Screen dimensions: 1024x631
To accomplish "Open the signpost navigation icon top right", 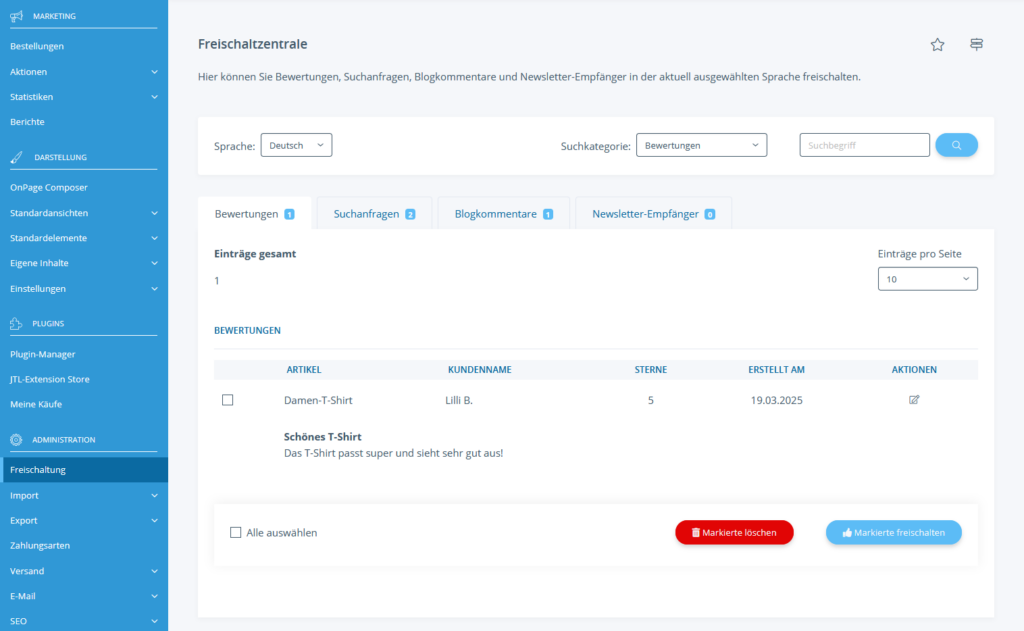I will pos(976,44).
